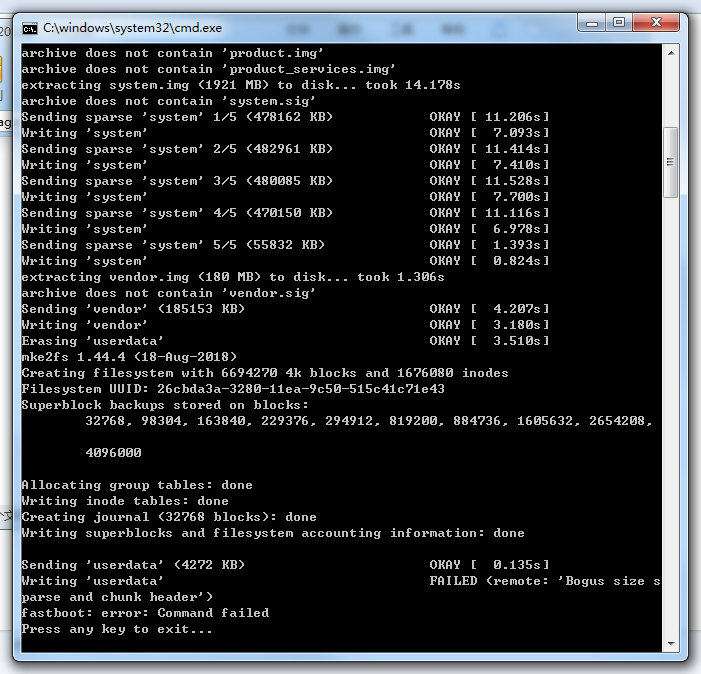Click "Sending 'vendor' (185153 KB)" line

click(133, 309)
